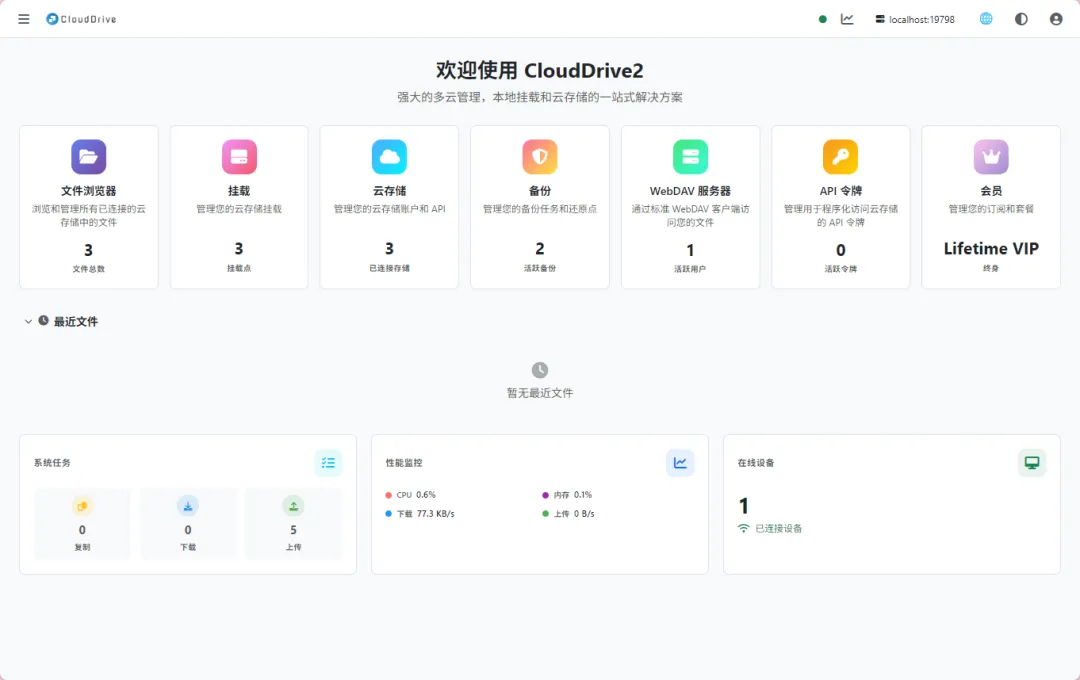Open the 文件浏览器 folder icon
The width and height of the screenshot is (1080, 680).
click(x=89, y=157)
